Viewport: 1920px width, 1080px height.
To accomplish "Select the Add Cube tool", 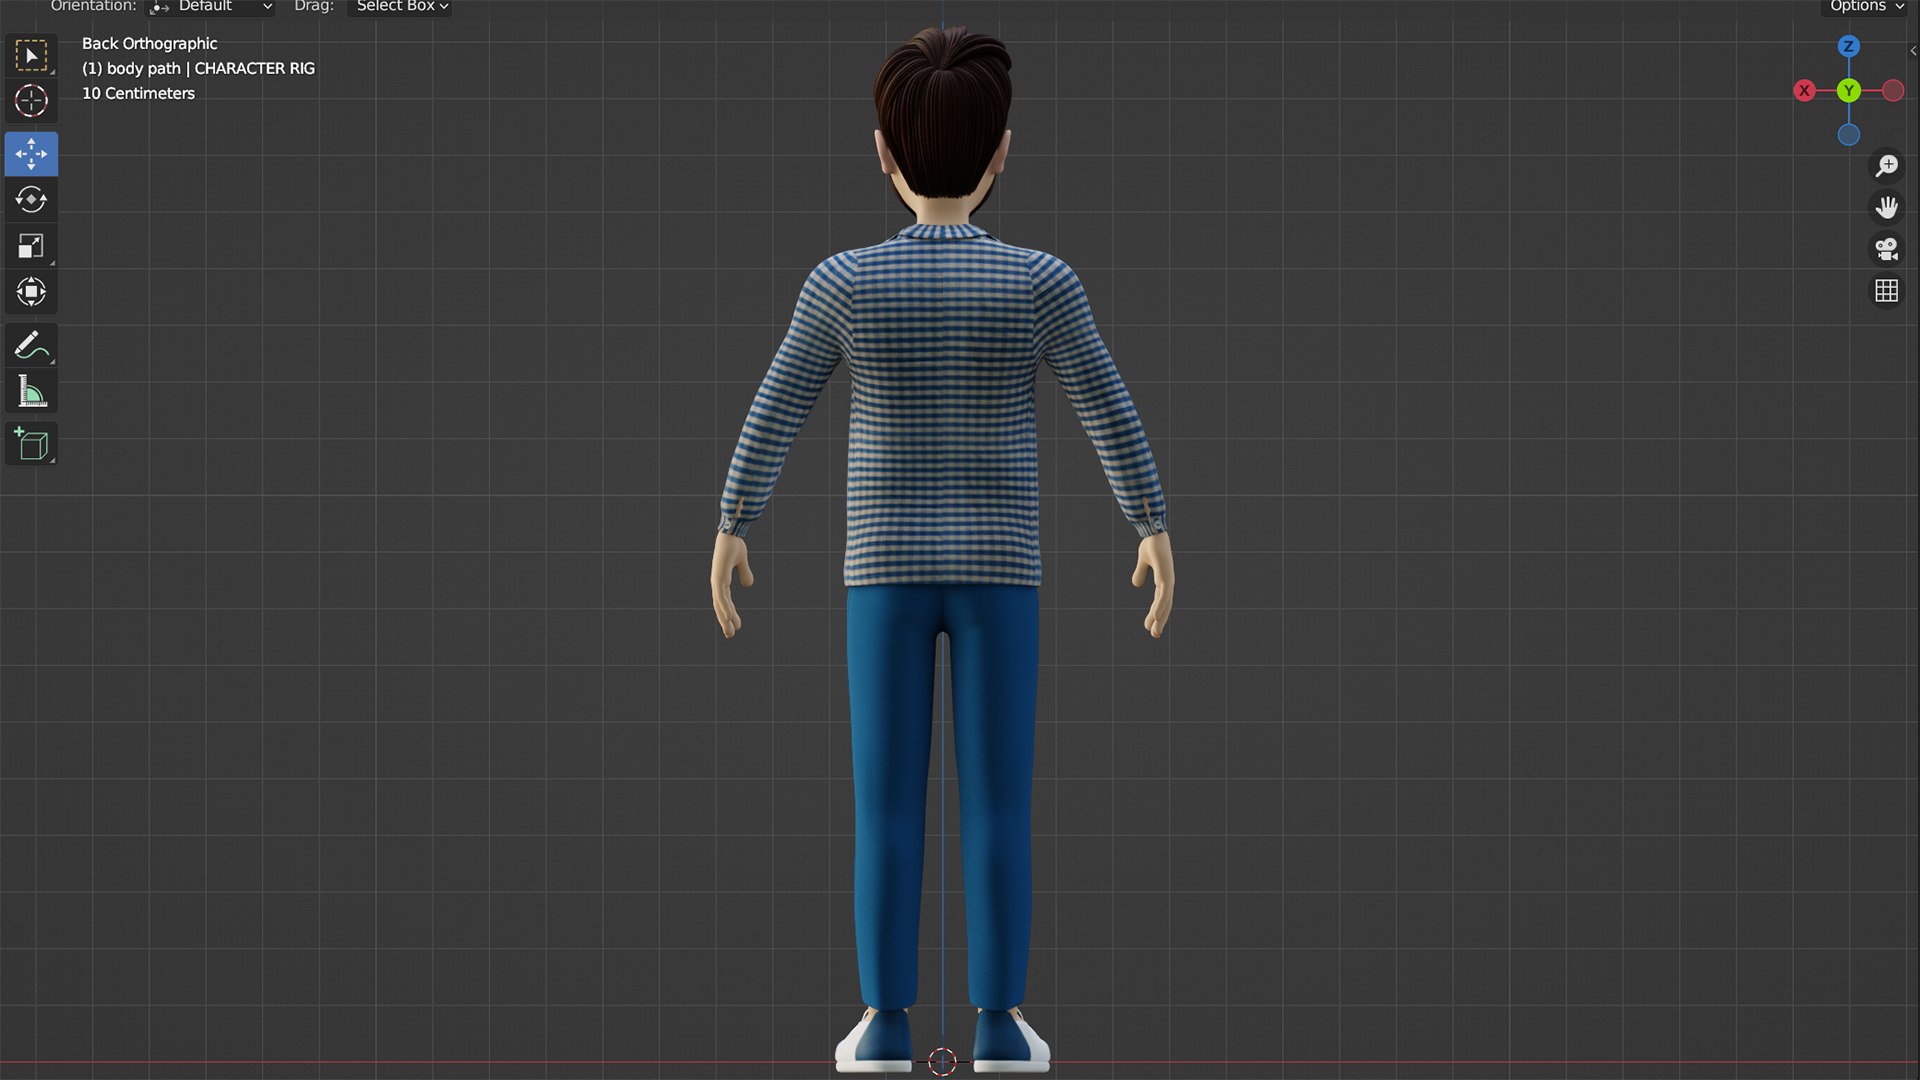I will [31, 444].
